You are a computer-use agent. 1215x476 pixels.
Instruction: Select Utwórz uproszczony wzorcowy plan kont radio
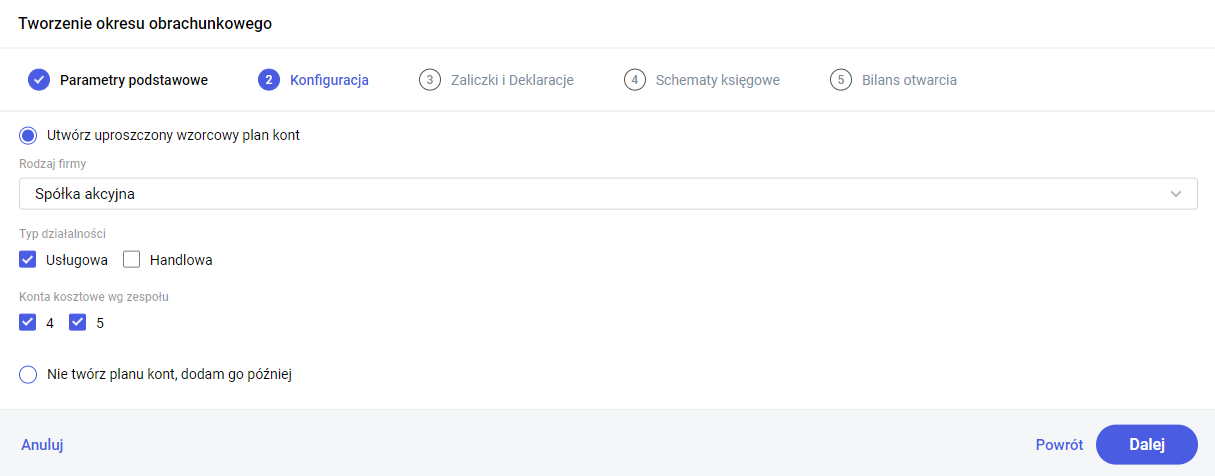[x=28, y=135]
